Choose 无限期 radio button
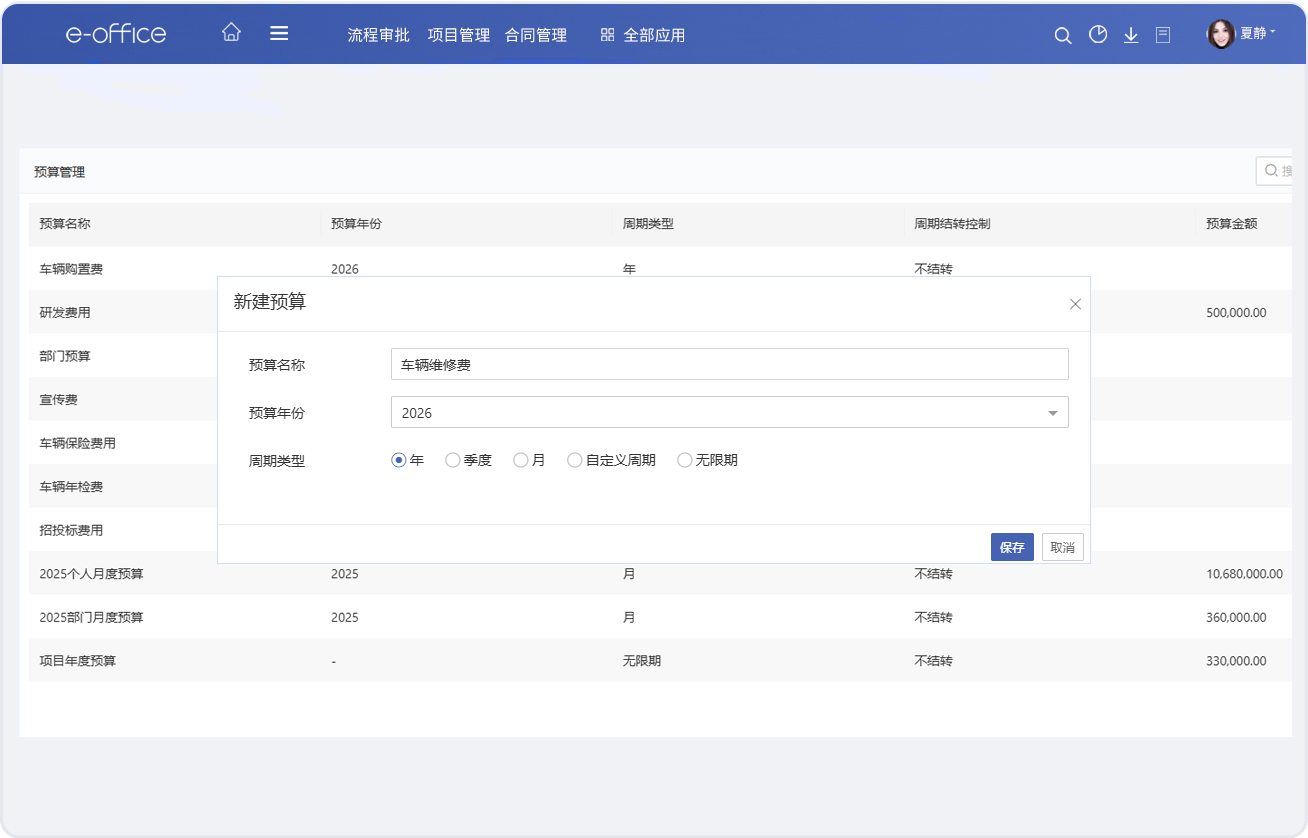 pos(685,461)
